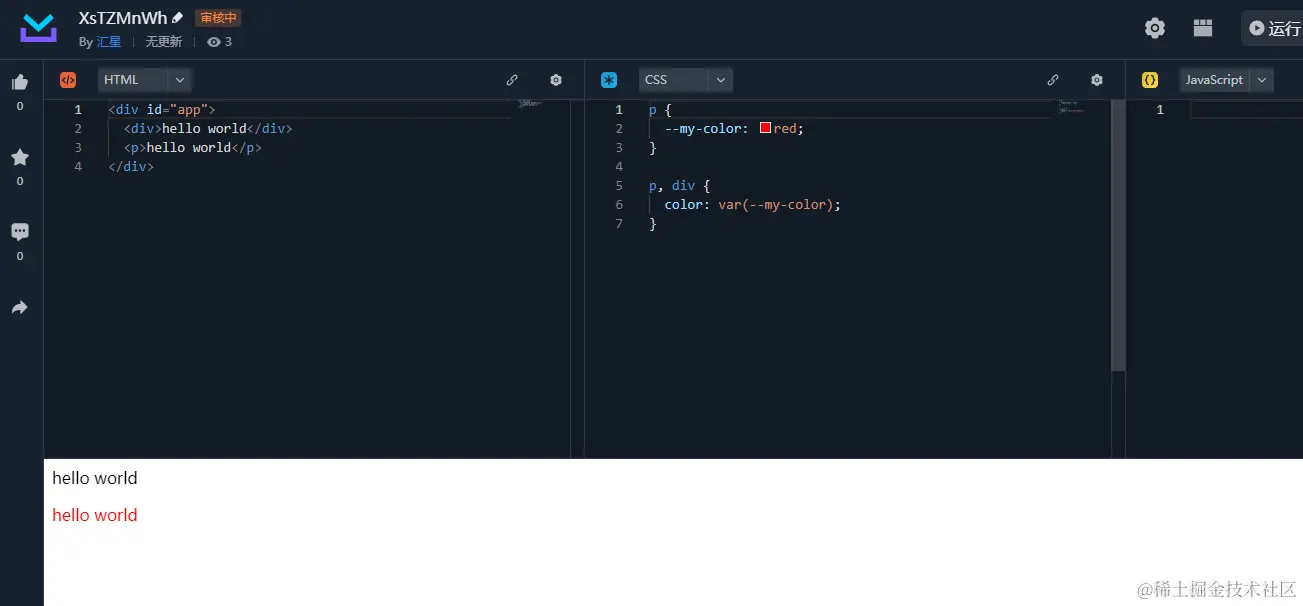This screenshot has width=1303, height=606.
Task: Click HTML line with '<p>hello world</p>'
Action: pyautogui.click(x=193, y=147)
